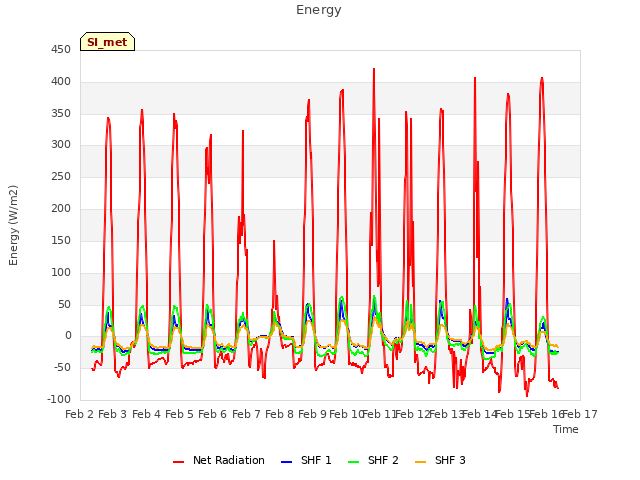This screenshot has width=640, height=480.
Task: Click the blue SHF 1 legend swatch
Action: point(287,462)
